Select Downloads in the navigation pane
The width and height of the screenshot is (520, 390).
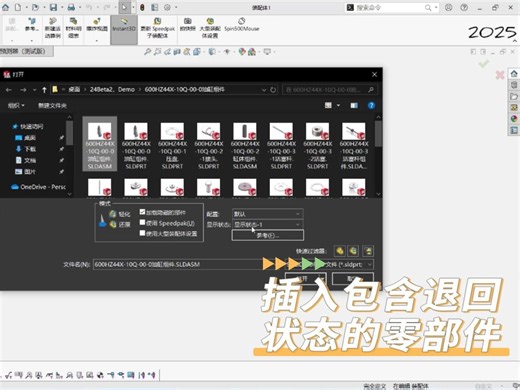coord(26,149)
